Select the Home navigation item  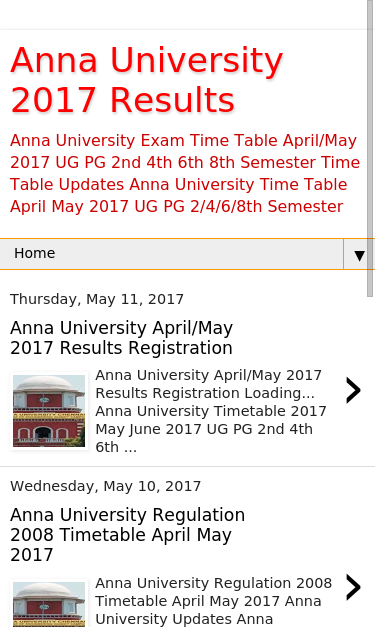(34, 254)
